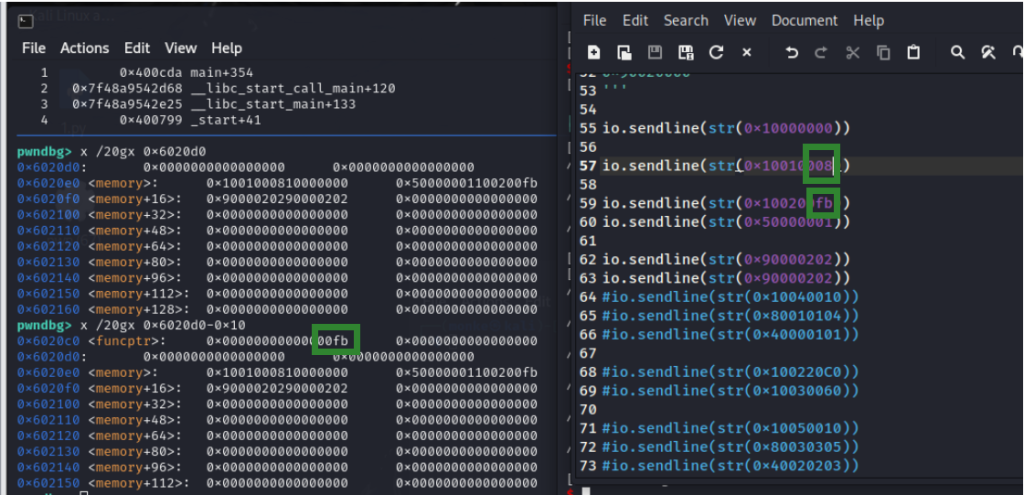1024x495 pixels.
Task: Open the terminal's View menu
Action: pyautogui.click(x=181, y=48)
